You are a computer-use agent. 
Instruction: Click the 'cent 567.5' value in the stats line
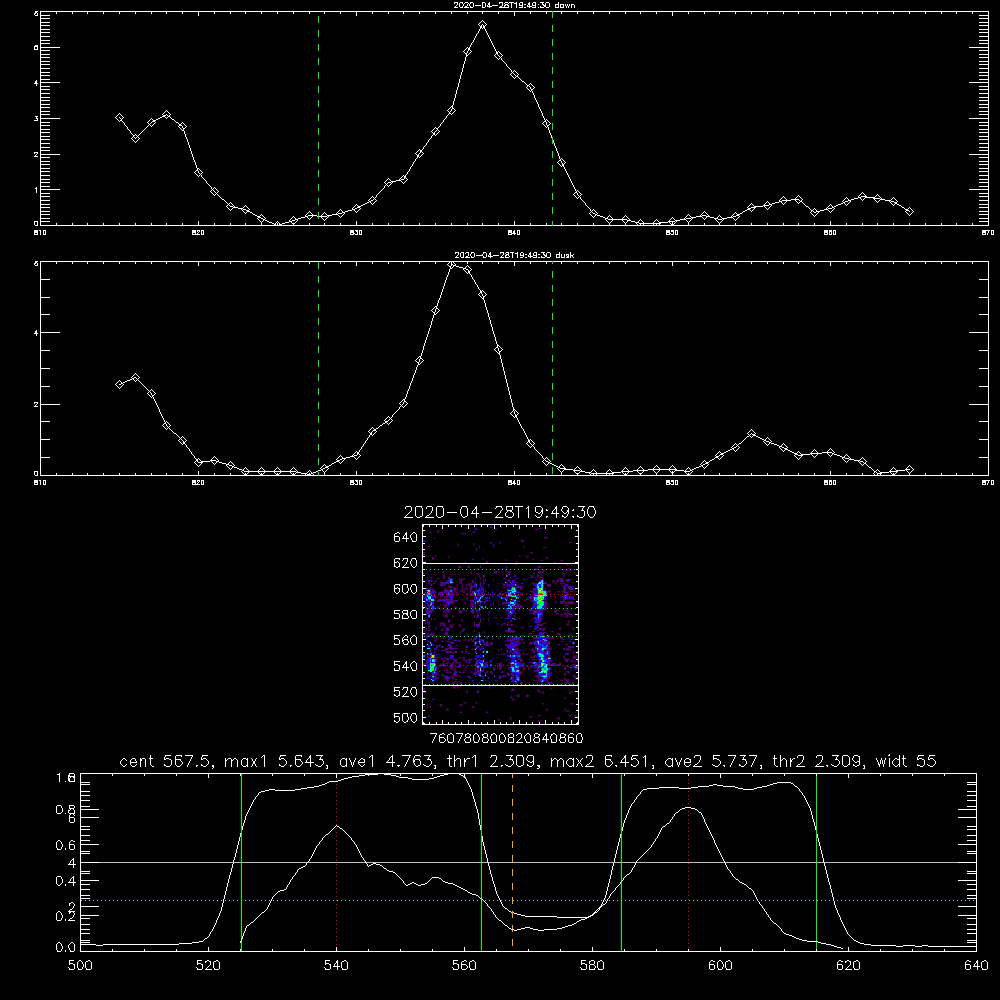(166, 761)
